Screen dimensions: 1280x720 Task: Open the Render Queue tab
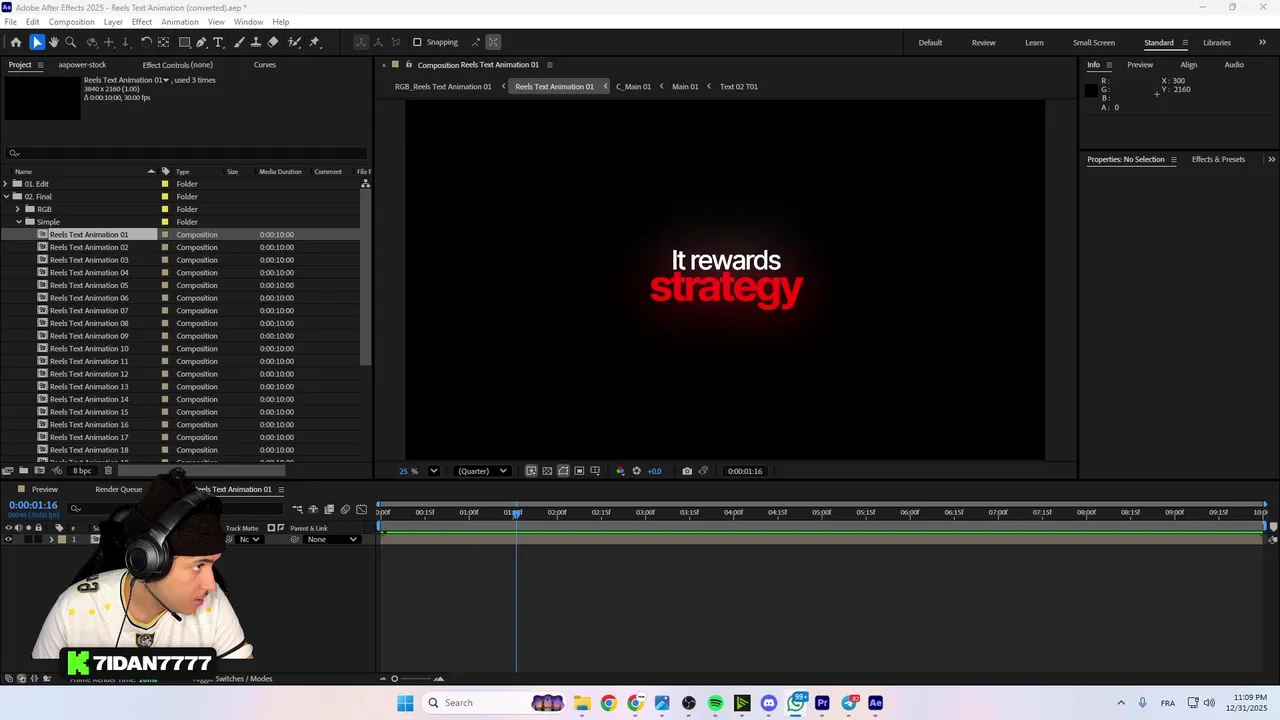coord(119,490)
